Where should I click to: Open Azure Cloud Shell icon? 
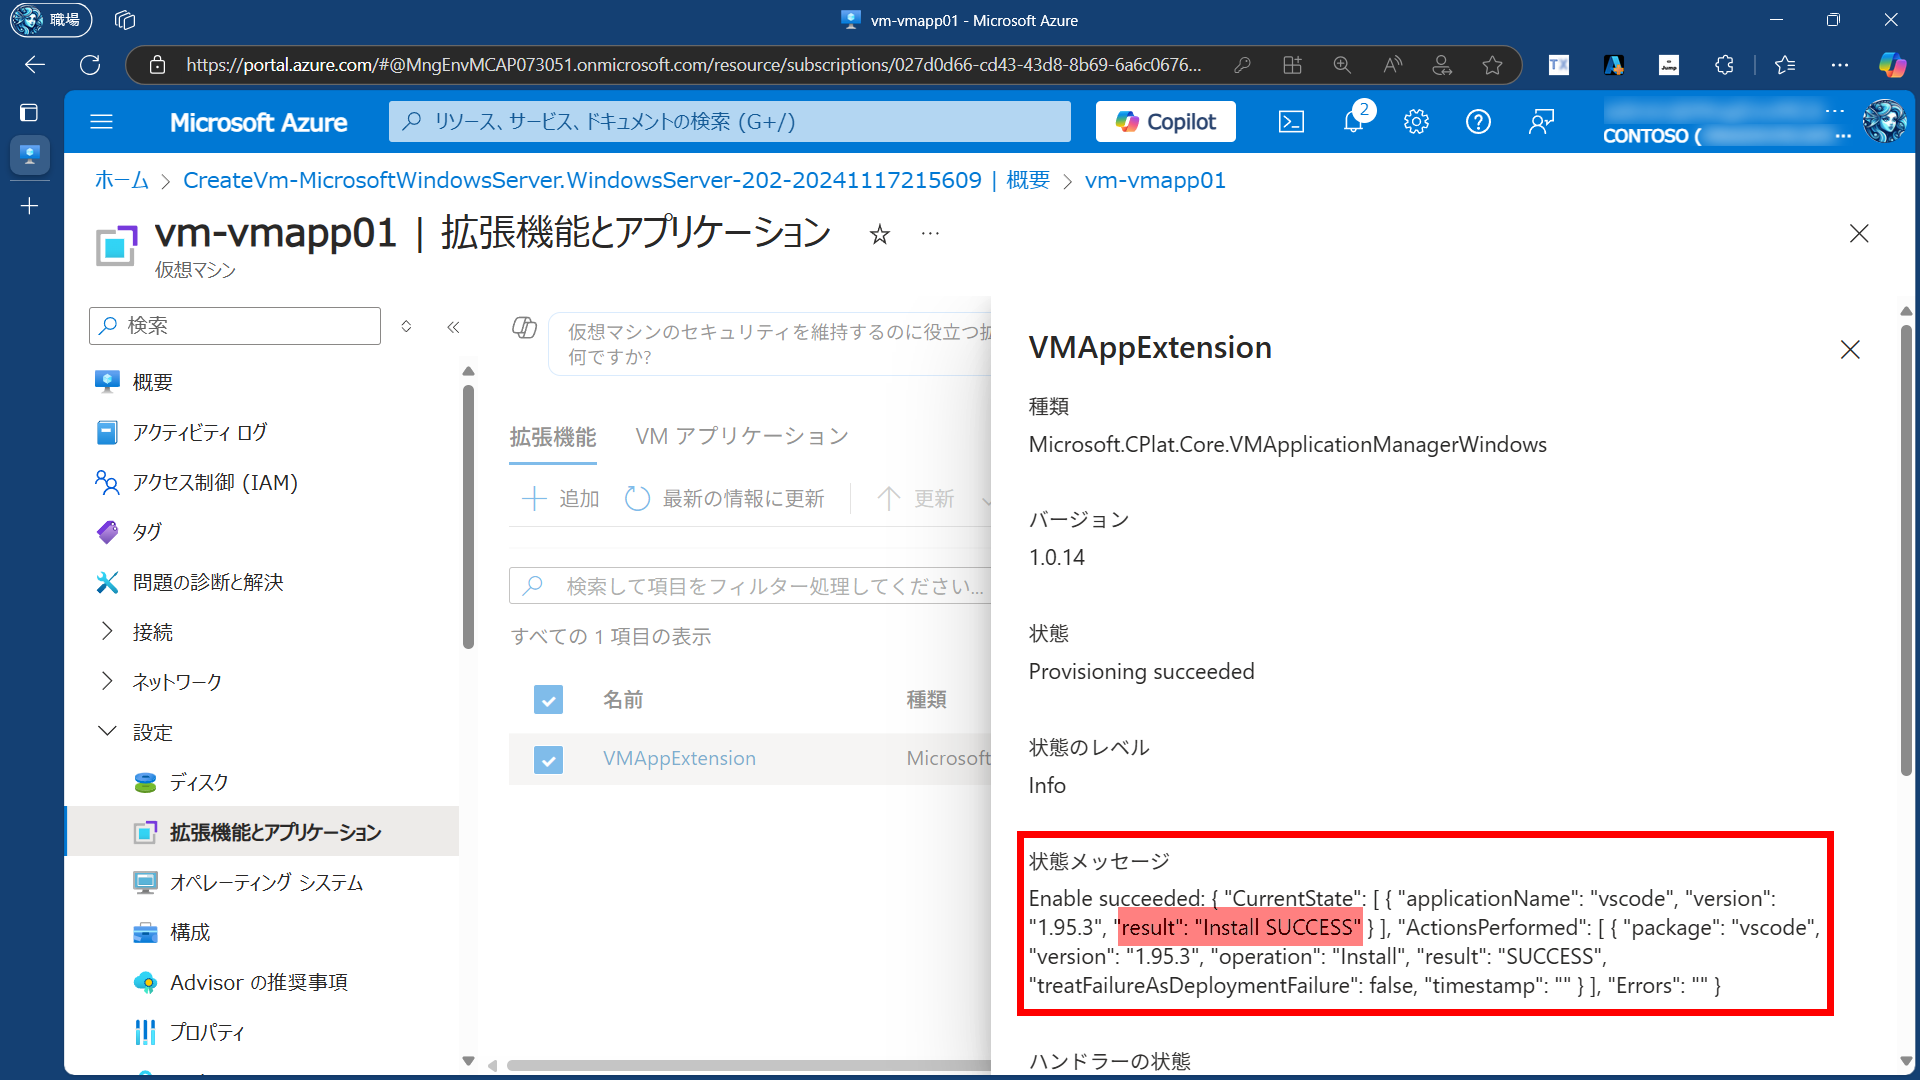[1291, 122]
